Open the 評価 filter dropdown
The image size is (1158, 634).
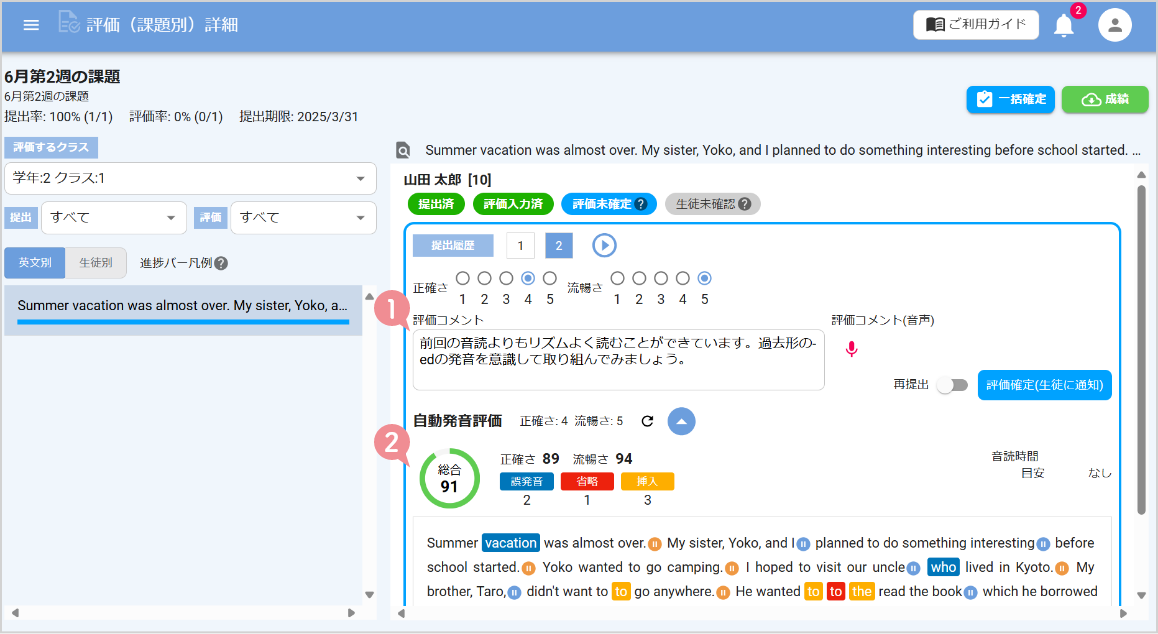(x=304, y=218)
